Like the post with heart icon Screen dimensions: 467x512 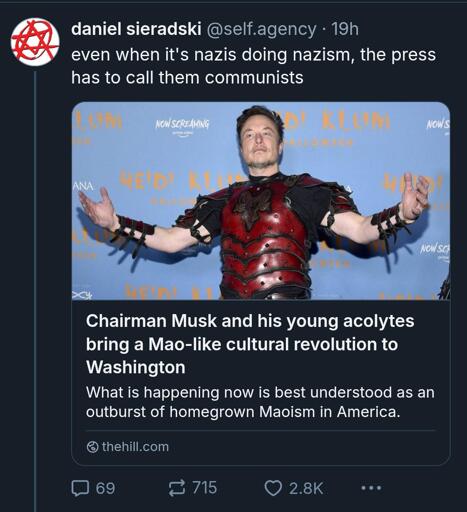[x=273, y=488]
